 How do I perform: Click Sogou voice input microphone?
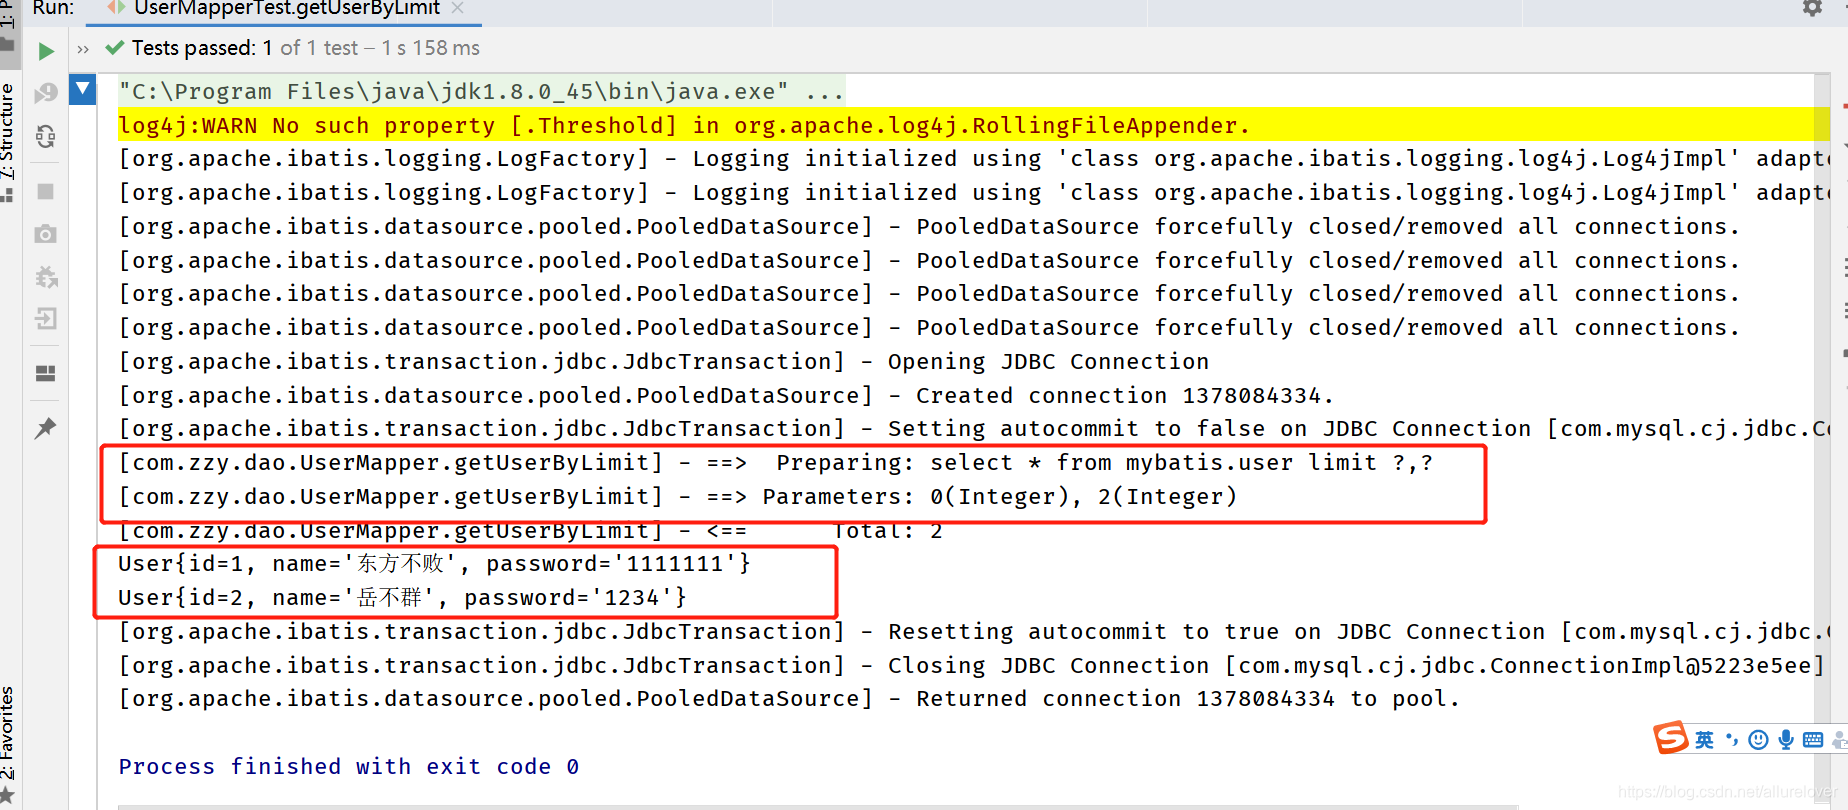pyautogui.click(x=1786, y=740)
